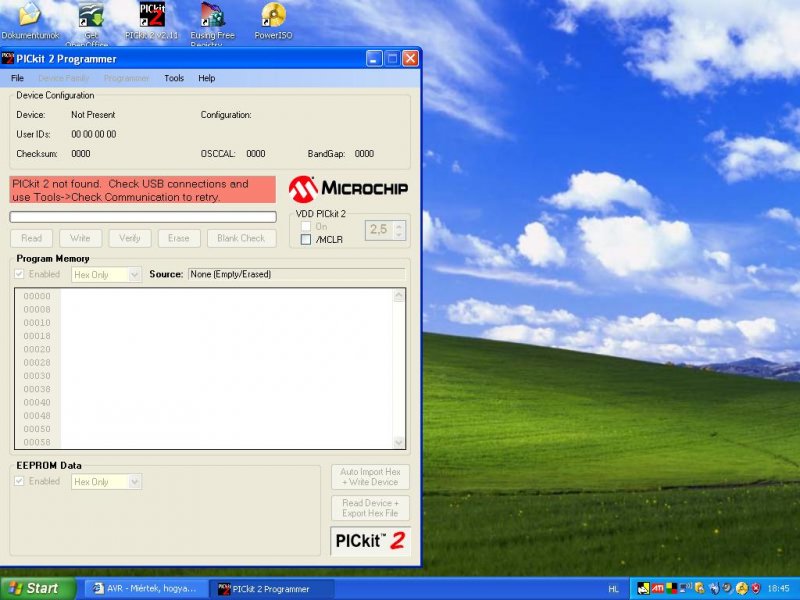
Task: Click Auto Import Hex + Write Device button
Action: click(x=370, y=477)
